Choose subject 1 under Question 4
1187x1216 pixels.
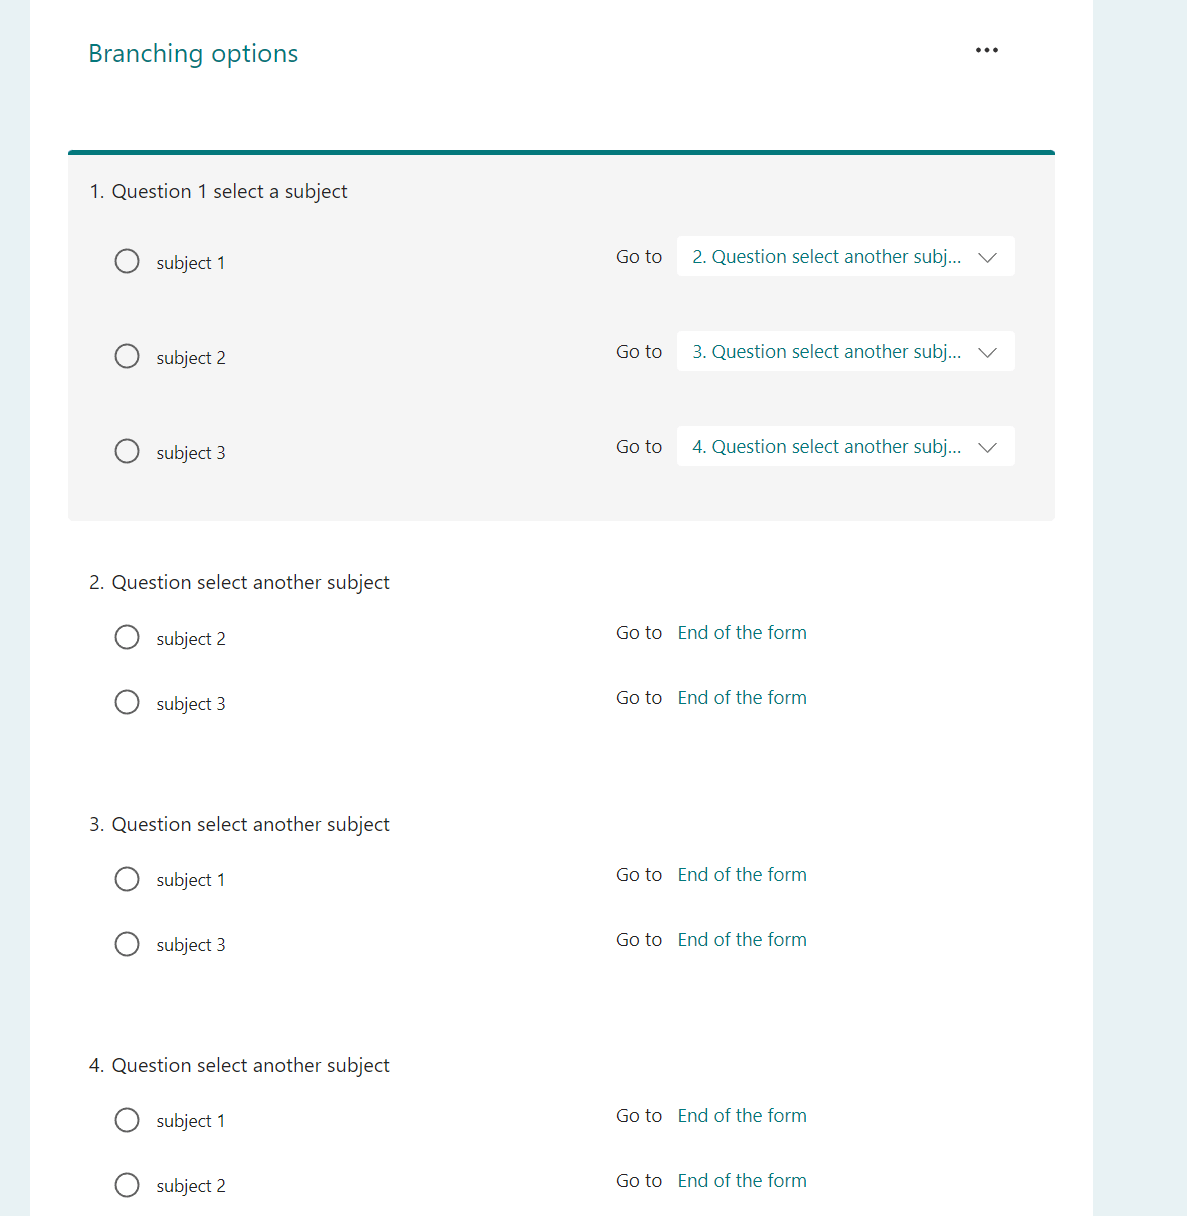click(x=127, y=1120)
